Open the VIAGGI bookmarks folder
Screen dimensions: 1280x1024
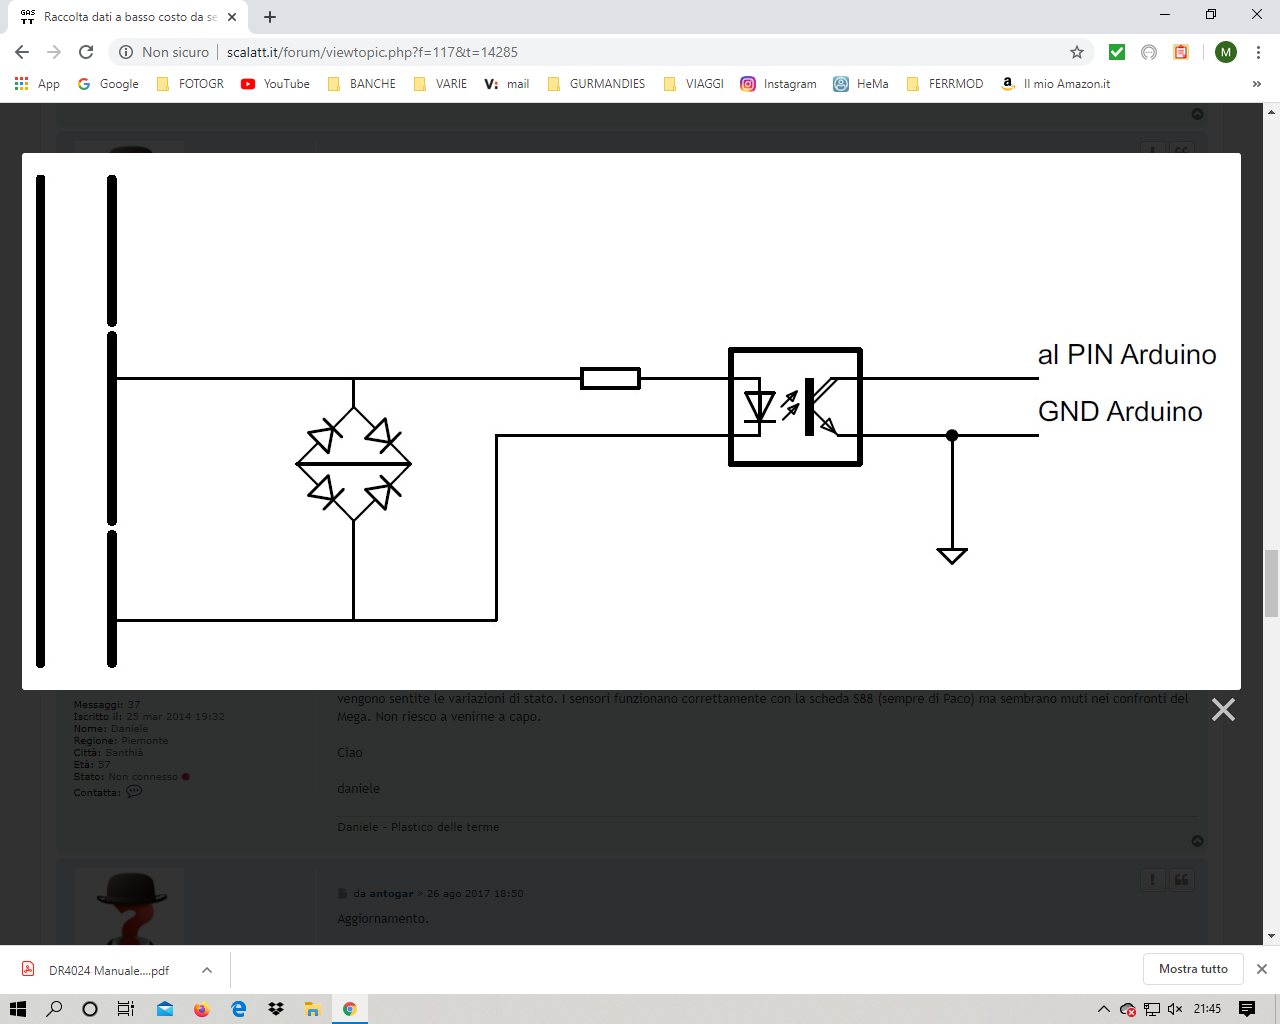(694, 84)
